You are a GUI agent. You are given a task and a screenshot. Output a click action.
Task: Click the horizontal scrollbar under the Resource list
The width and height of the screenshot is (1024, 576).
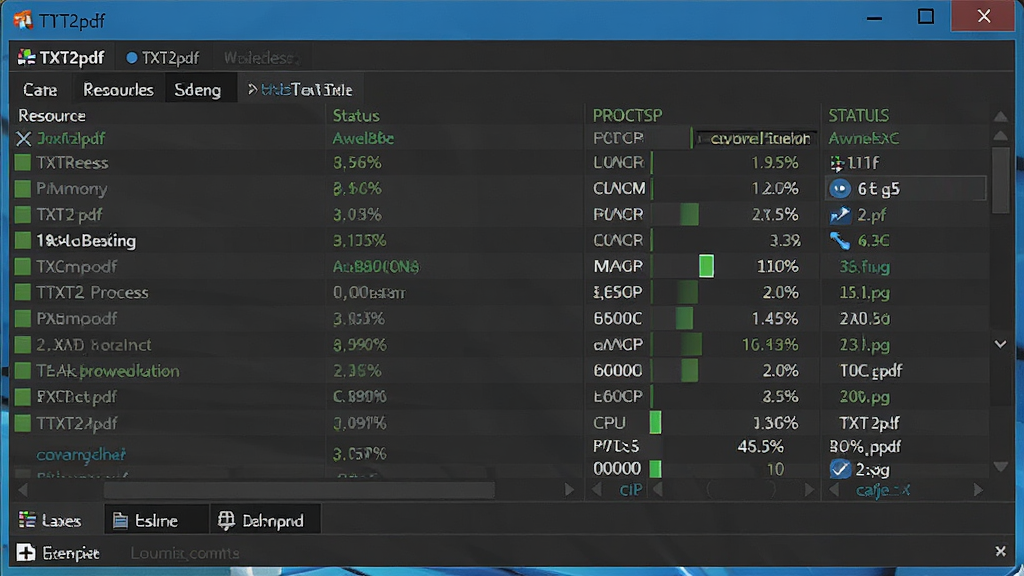pos(299,490)
